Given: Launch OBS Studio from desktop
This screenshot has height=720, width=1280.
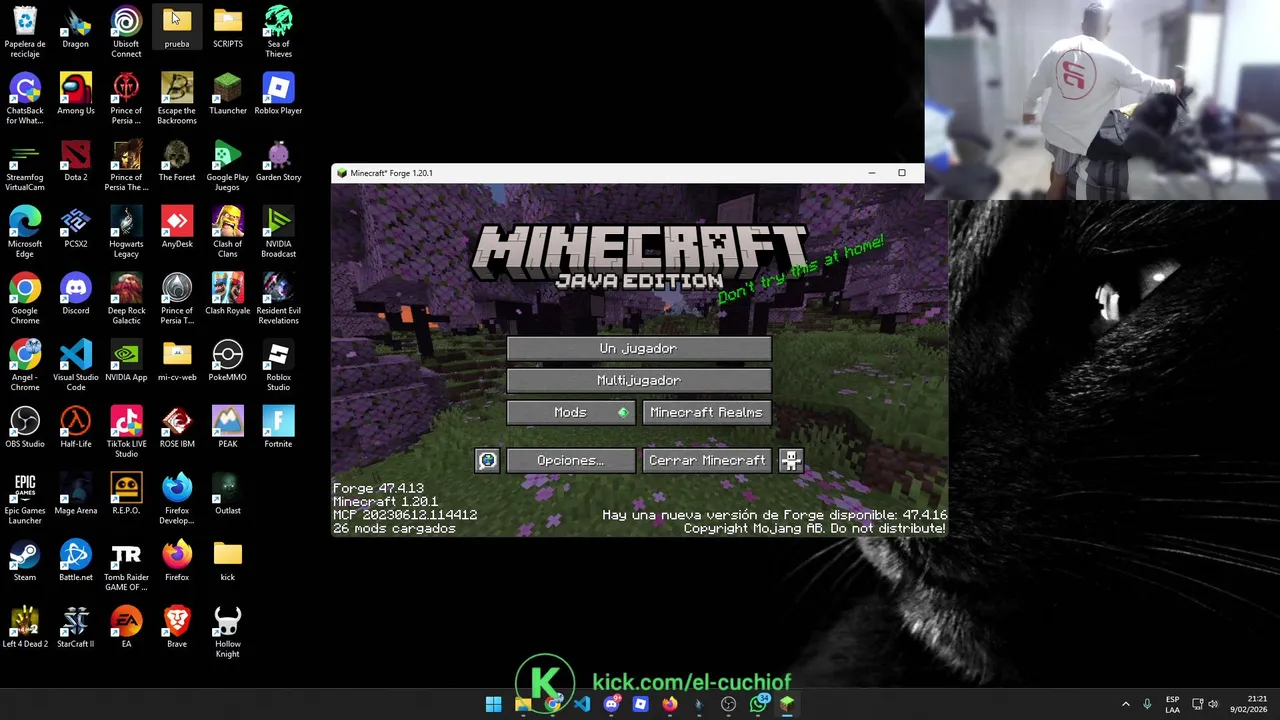Looking at the screenshot, I should pyautogui.click(x=25, y=428).
